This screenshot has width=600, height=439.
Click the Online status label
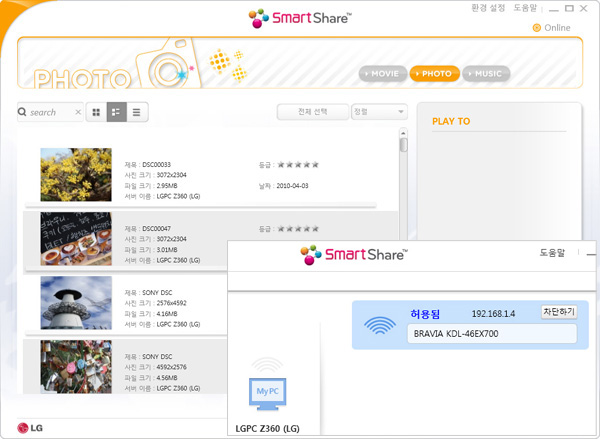(x=557, y=28)
